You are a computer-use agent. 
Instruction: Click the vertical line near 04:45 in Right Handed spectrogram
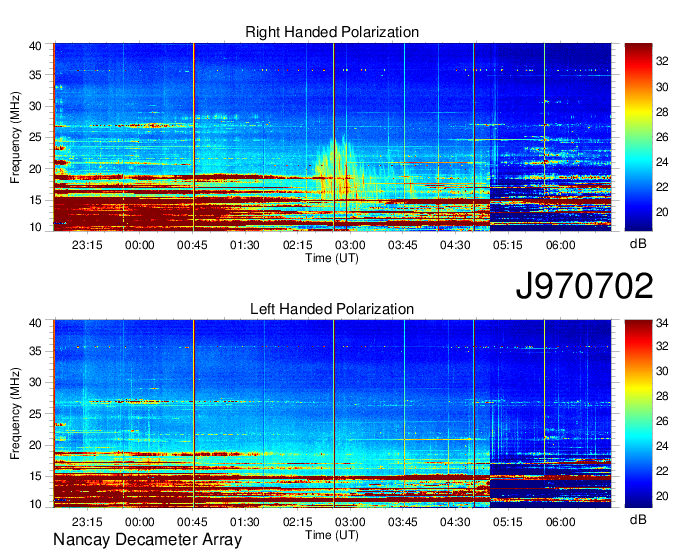[474, 137]
